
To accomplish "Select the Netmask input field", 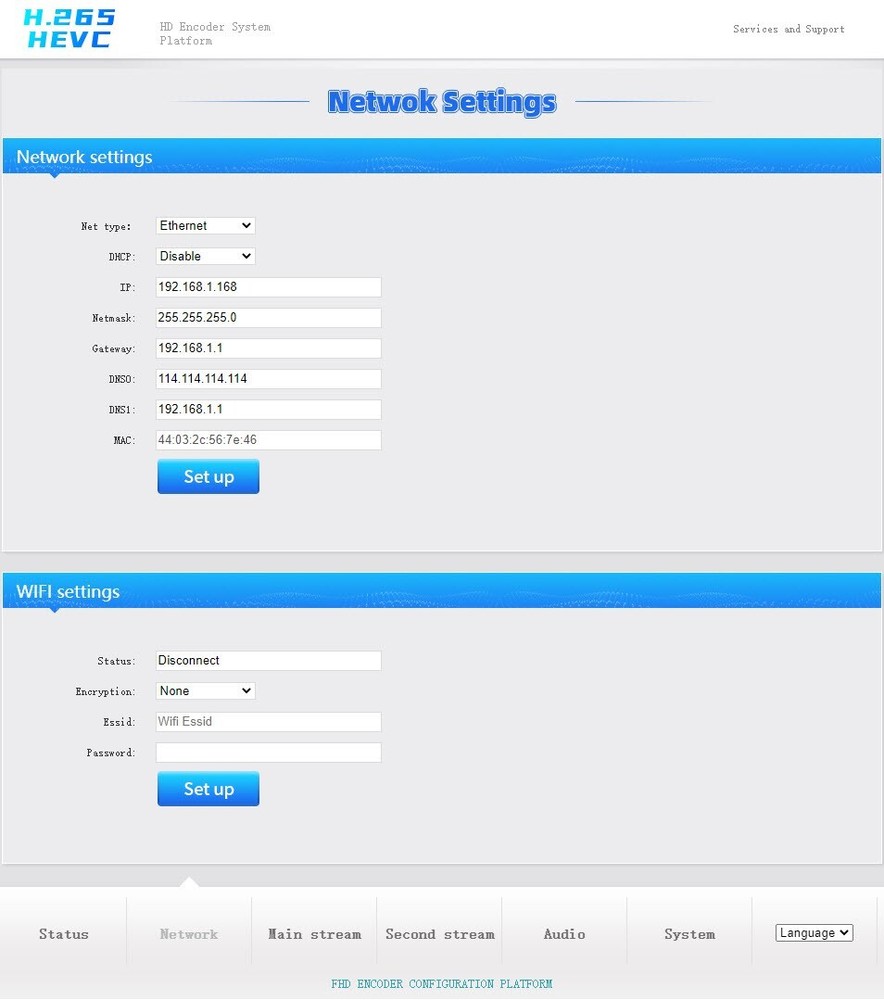I will click(x=268, y=317).
